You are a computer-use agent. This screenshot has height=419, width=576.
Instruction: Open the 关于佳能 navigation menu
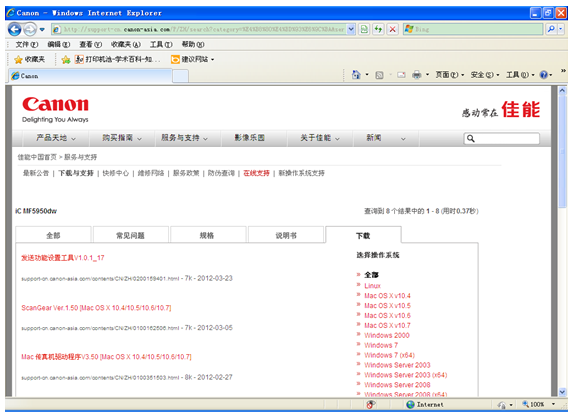[320, 138]
